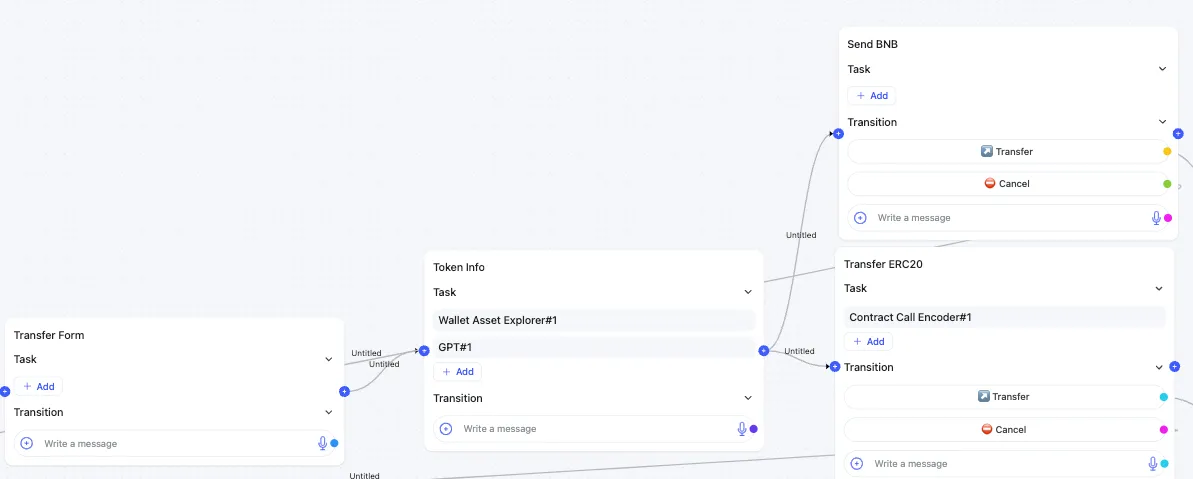Click microphone icon in Transfer Form message box

pyautogui.click(x=322, y=443)
